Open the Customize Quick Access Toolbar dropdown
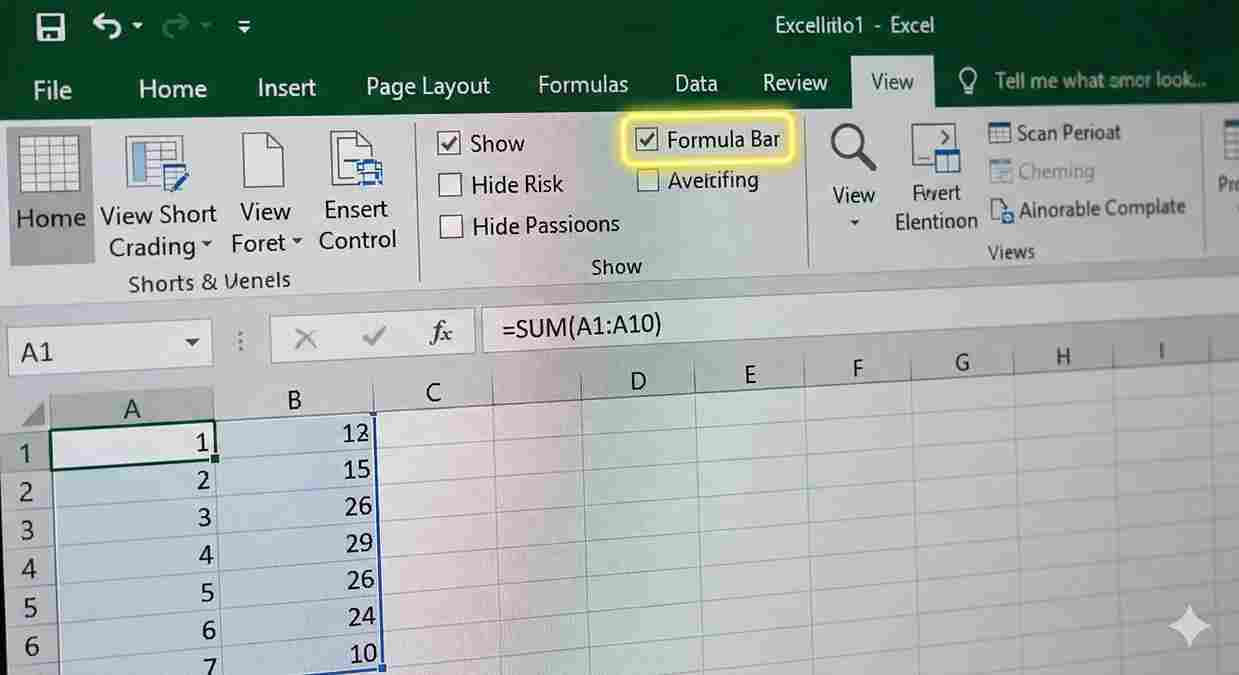This screenshot has height=675, width=1239. [244, 27]
